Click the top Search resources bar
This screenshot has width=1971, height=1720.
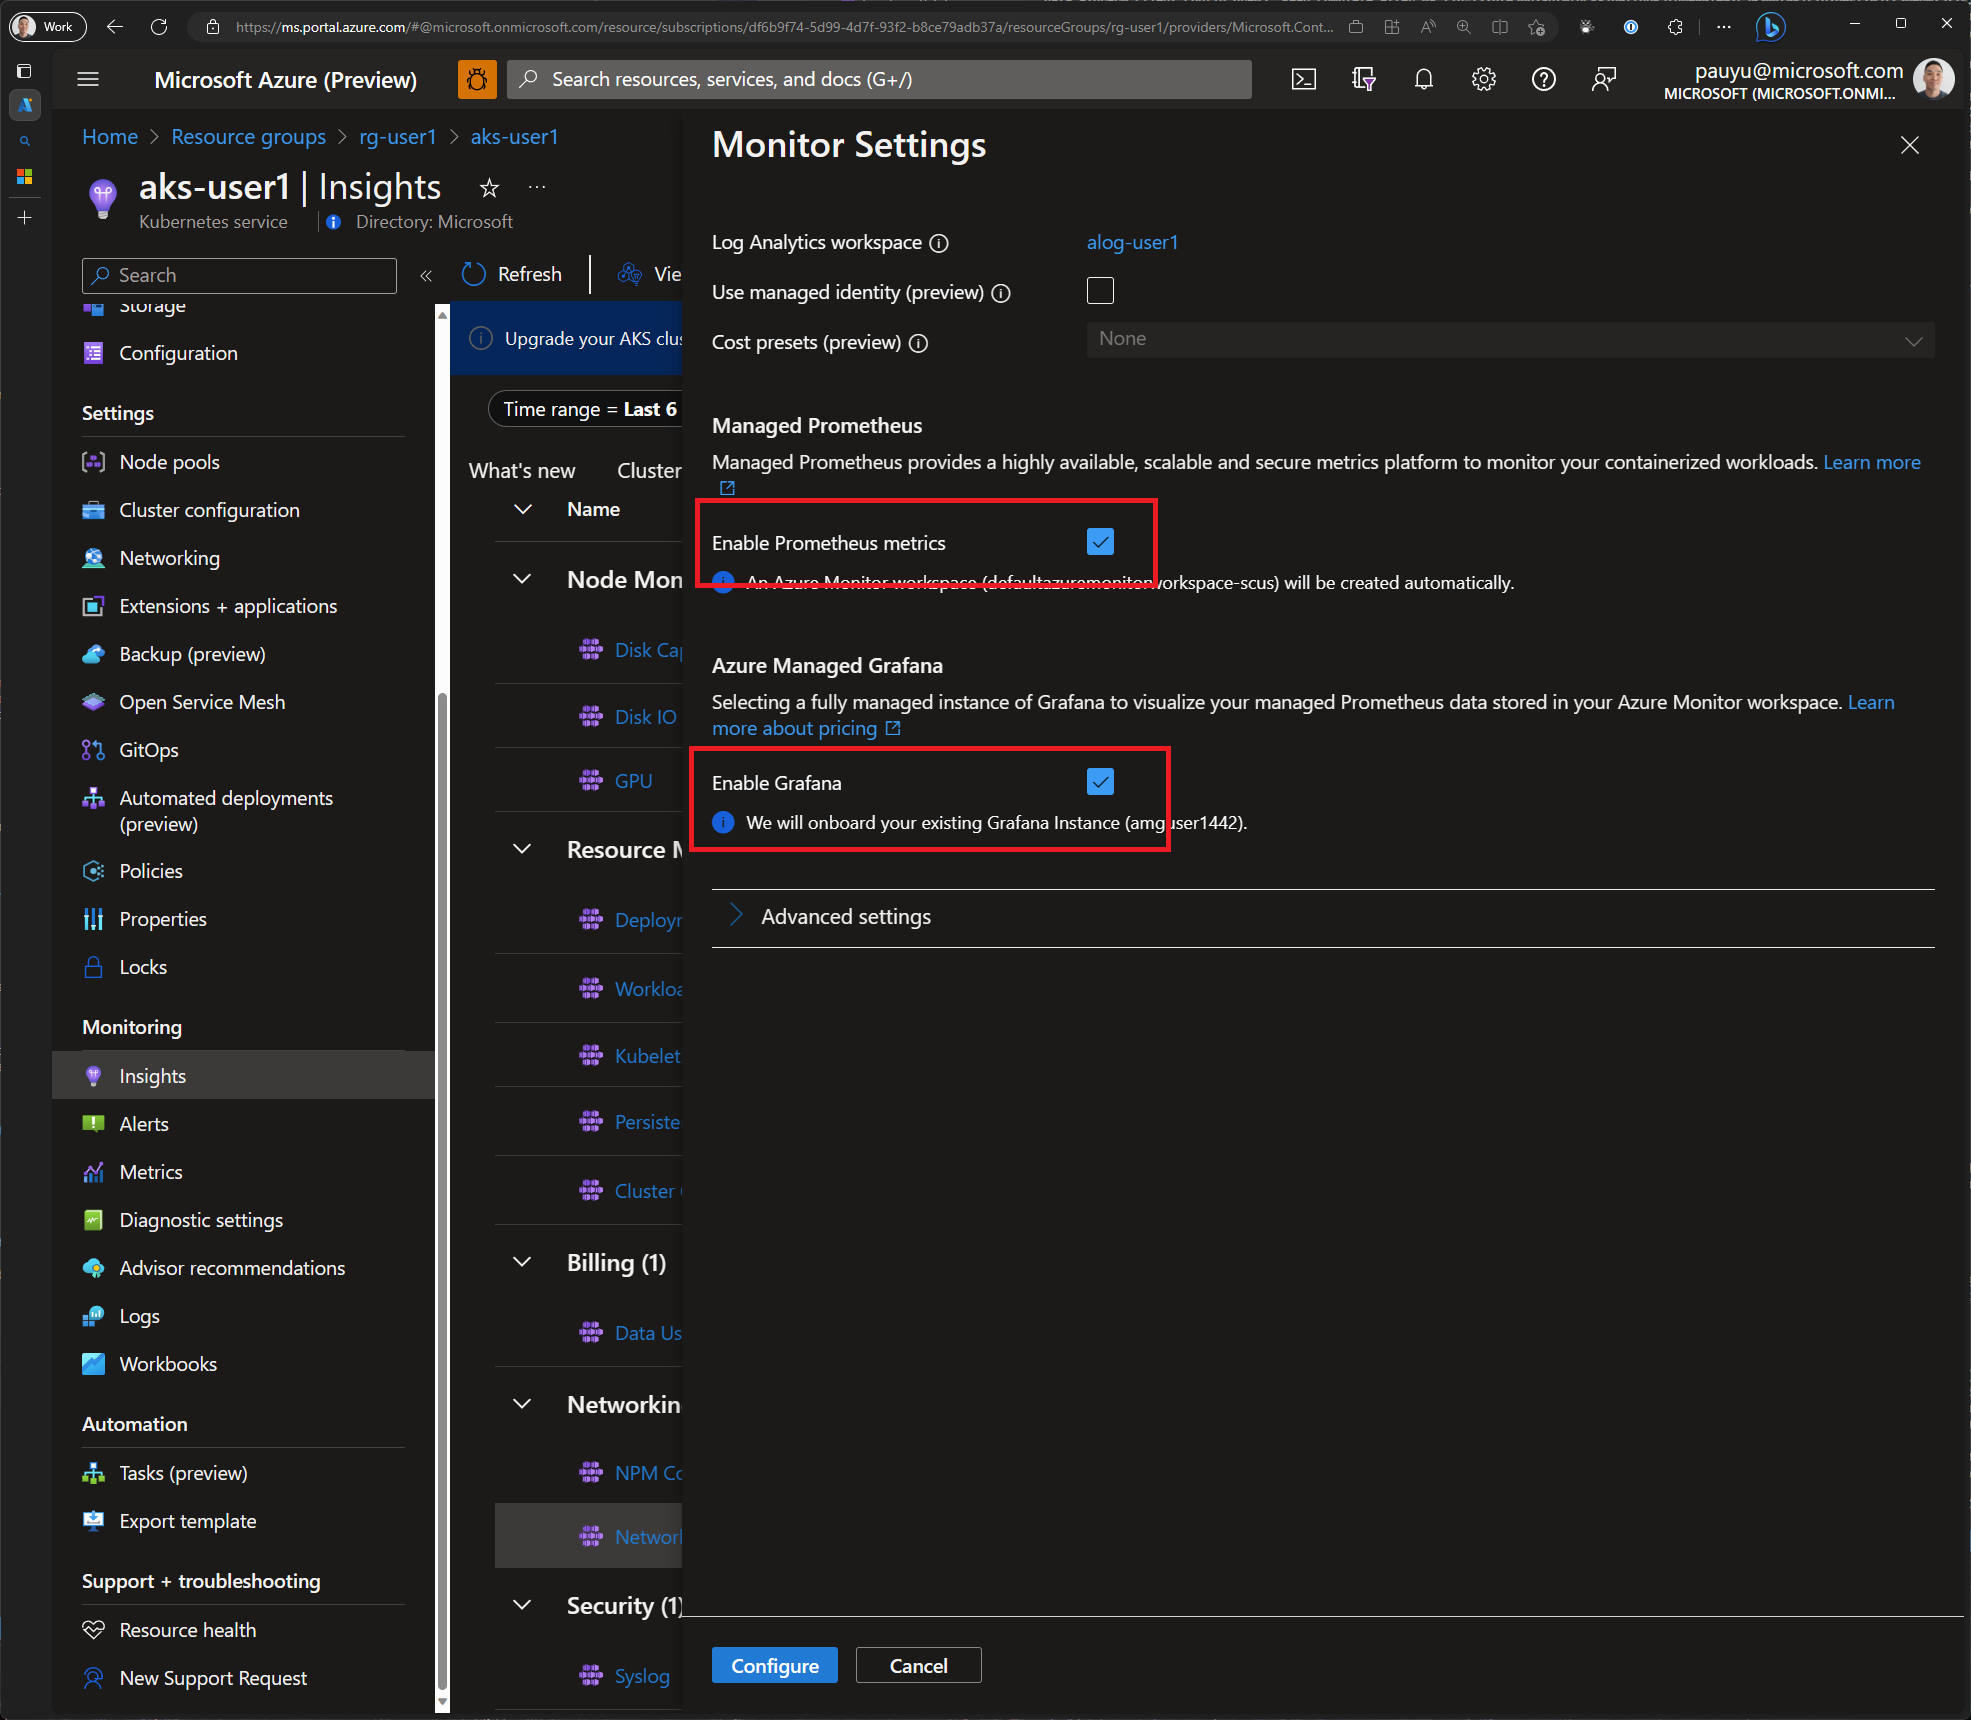point(880,79)
